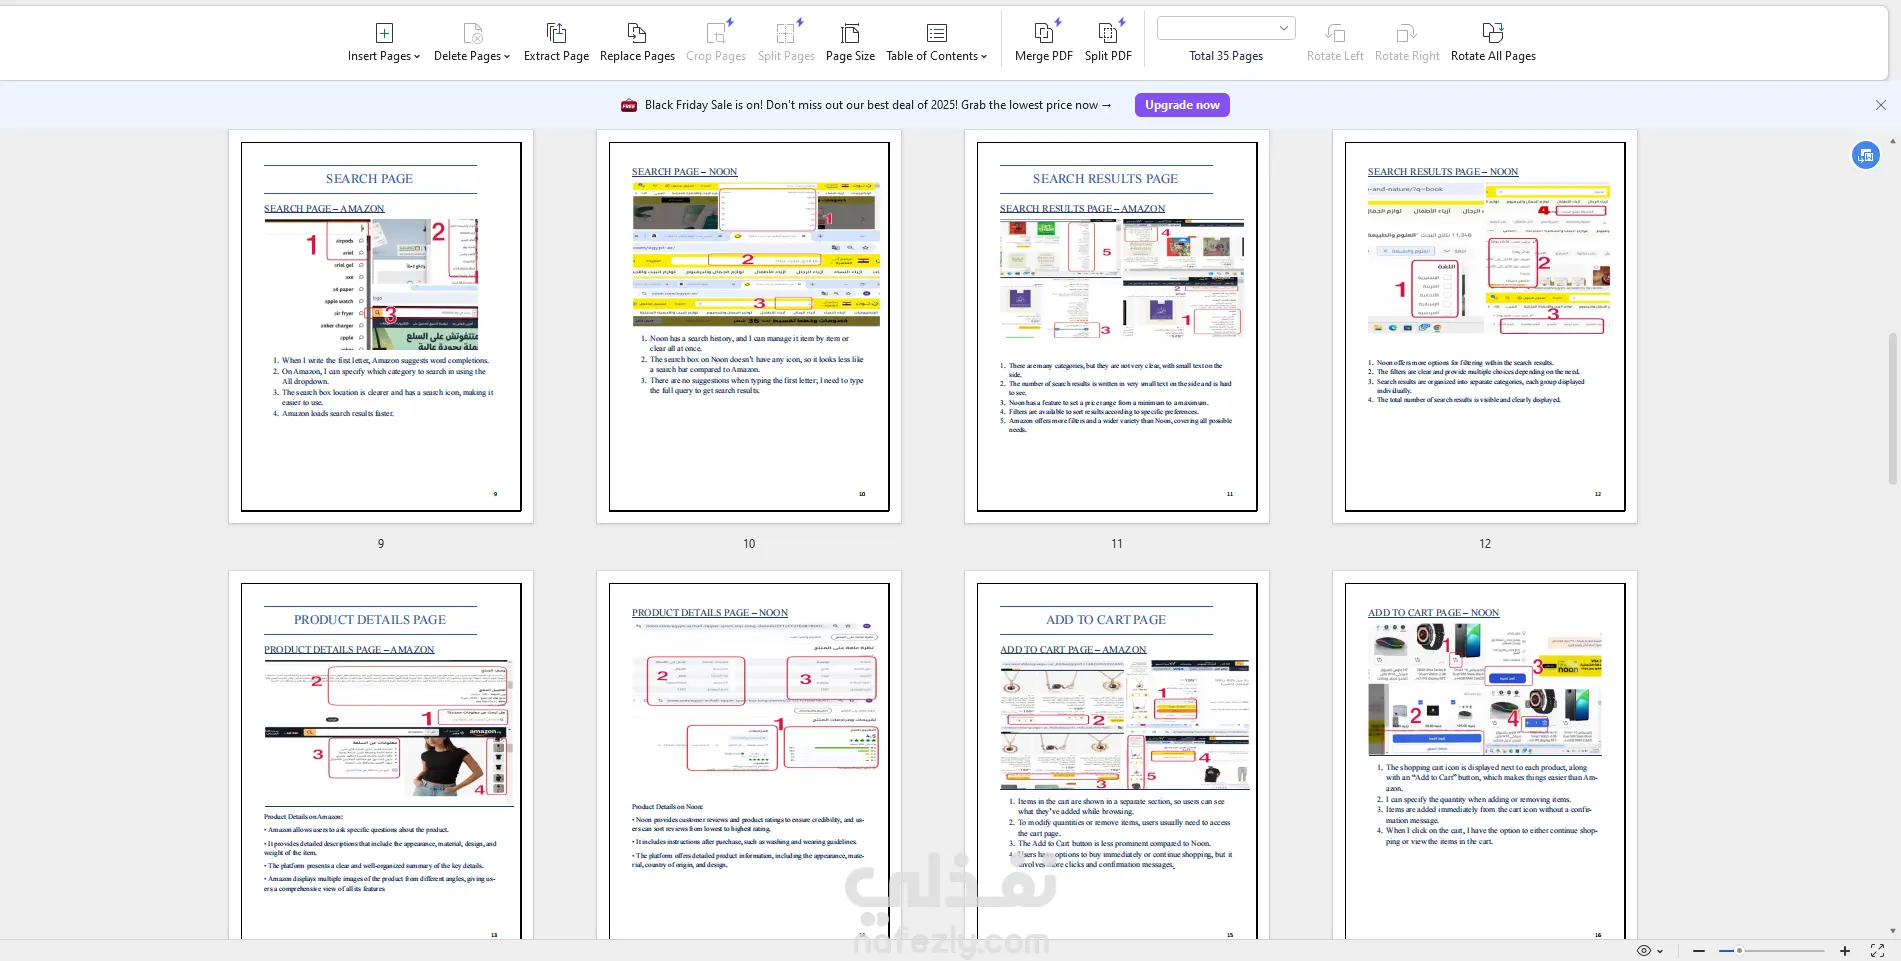Open the Page Size tool

point(850,43)
